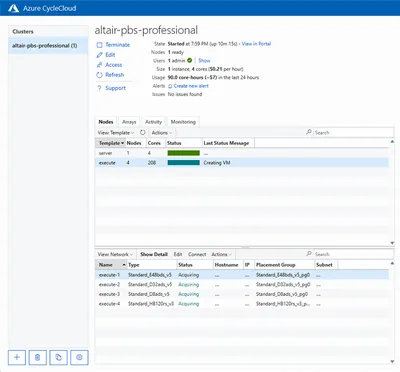Click the copy cluster icon
Image resolution: width=400 pixels, height=372 pixels.
(x=58, y=358)
